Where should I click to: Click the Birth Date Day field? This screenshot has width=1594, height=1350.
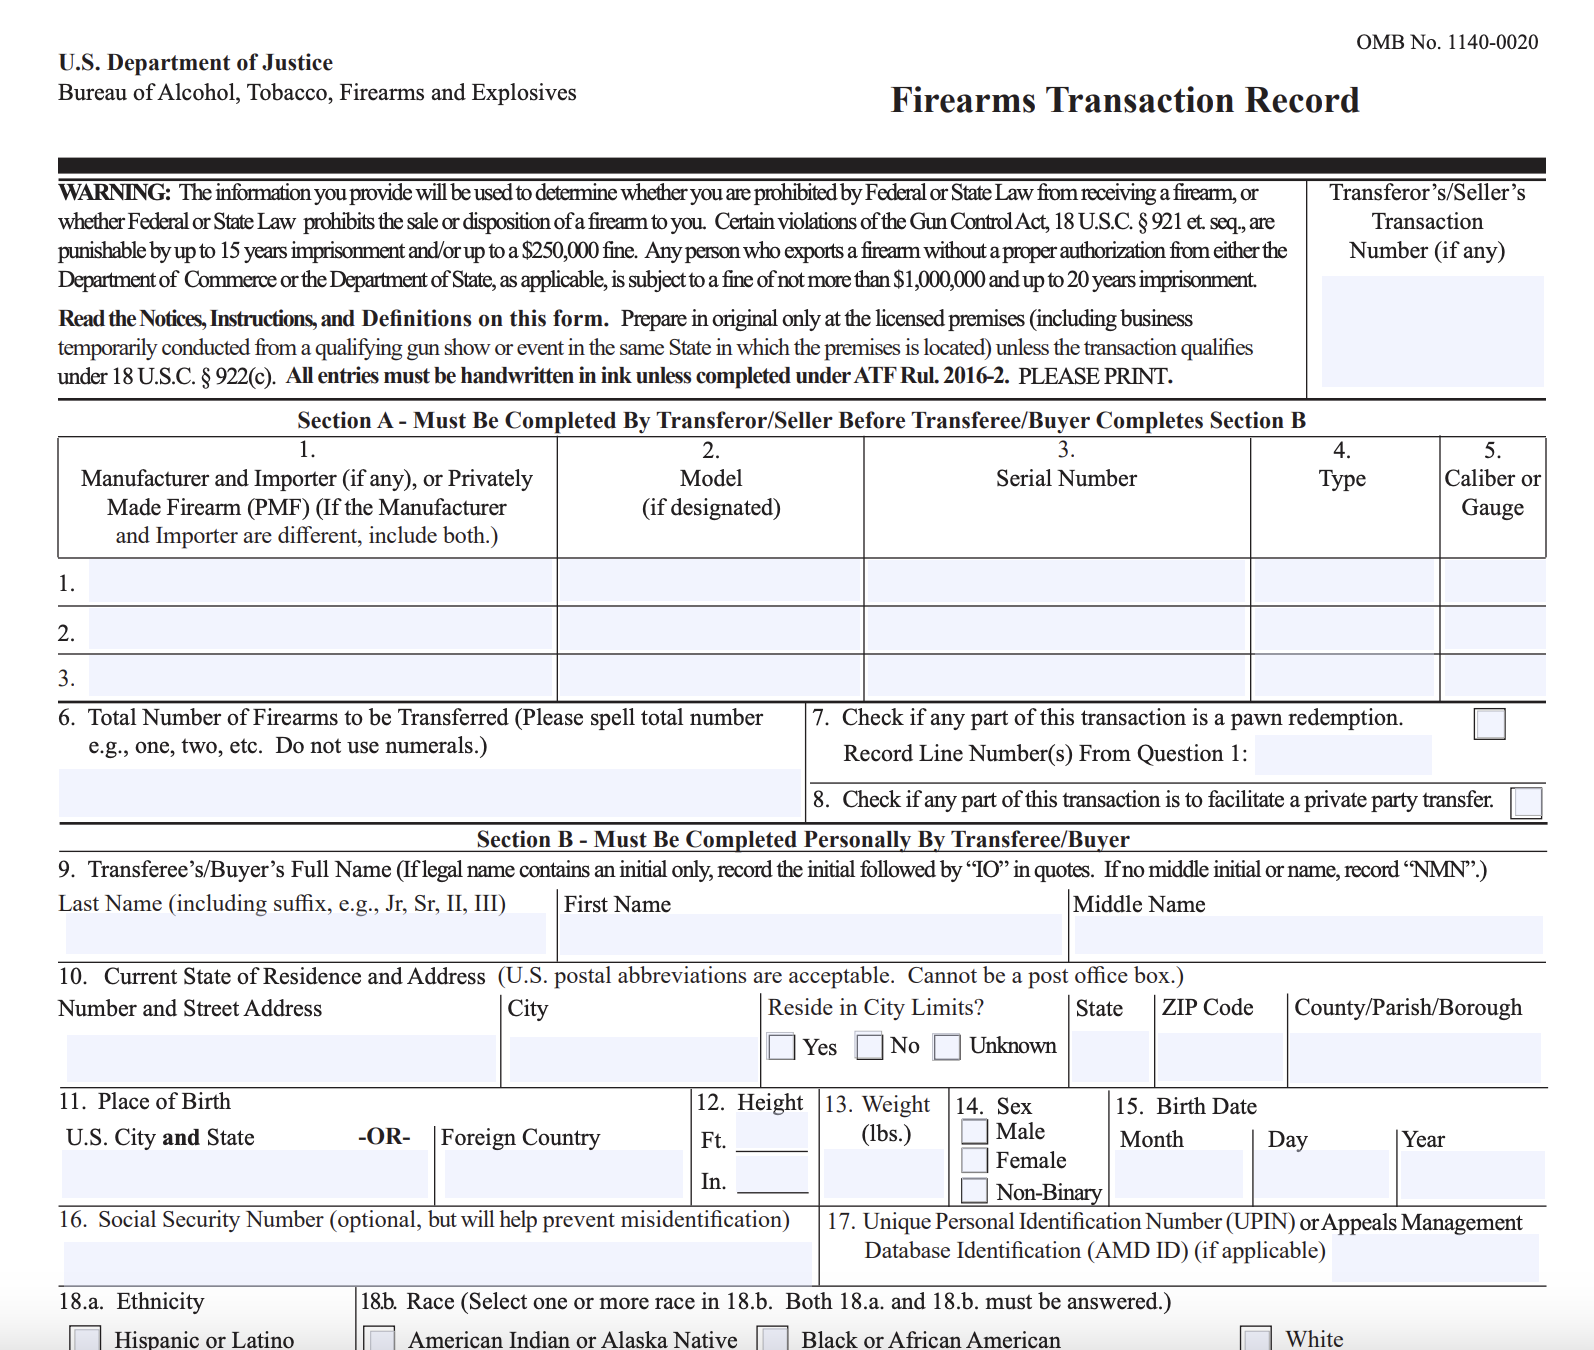[x=1322, y=1174]
